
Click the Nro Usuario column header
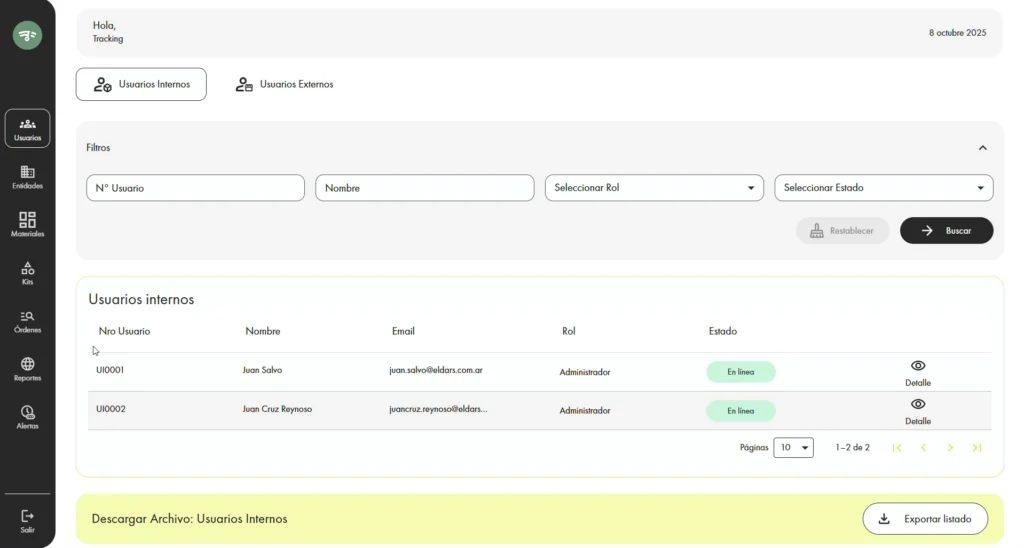point(125,331)
